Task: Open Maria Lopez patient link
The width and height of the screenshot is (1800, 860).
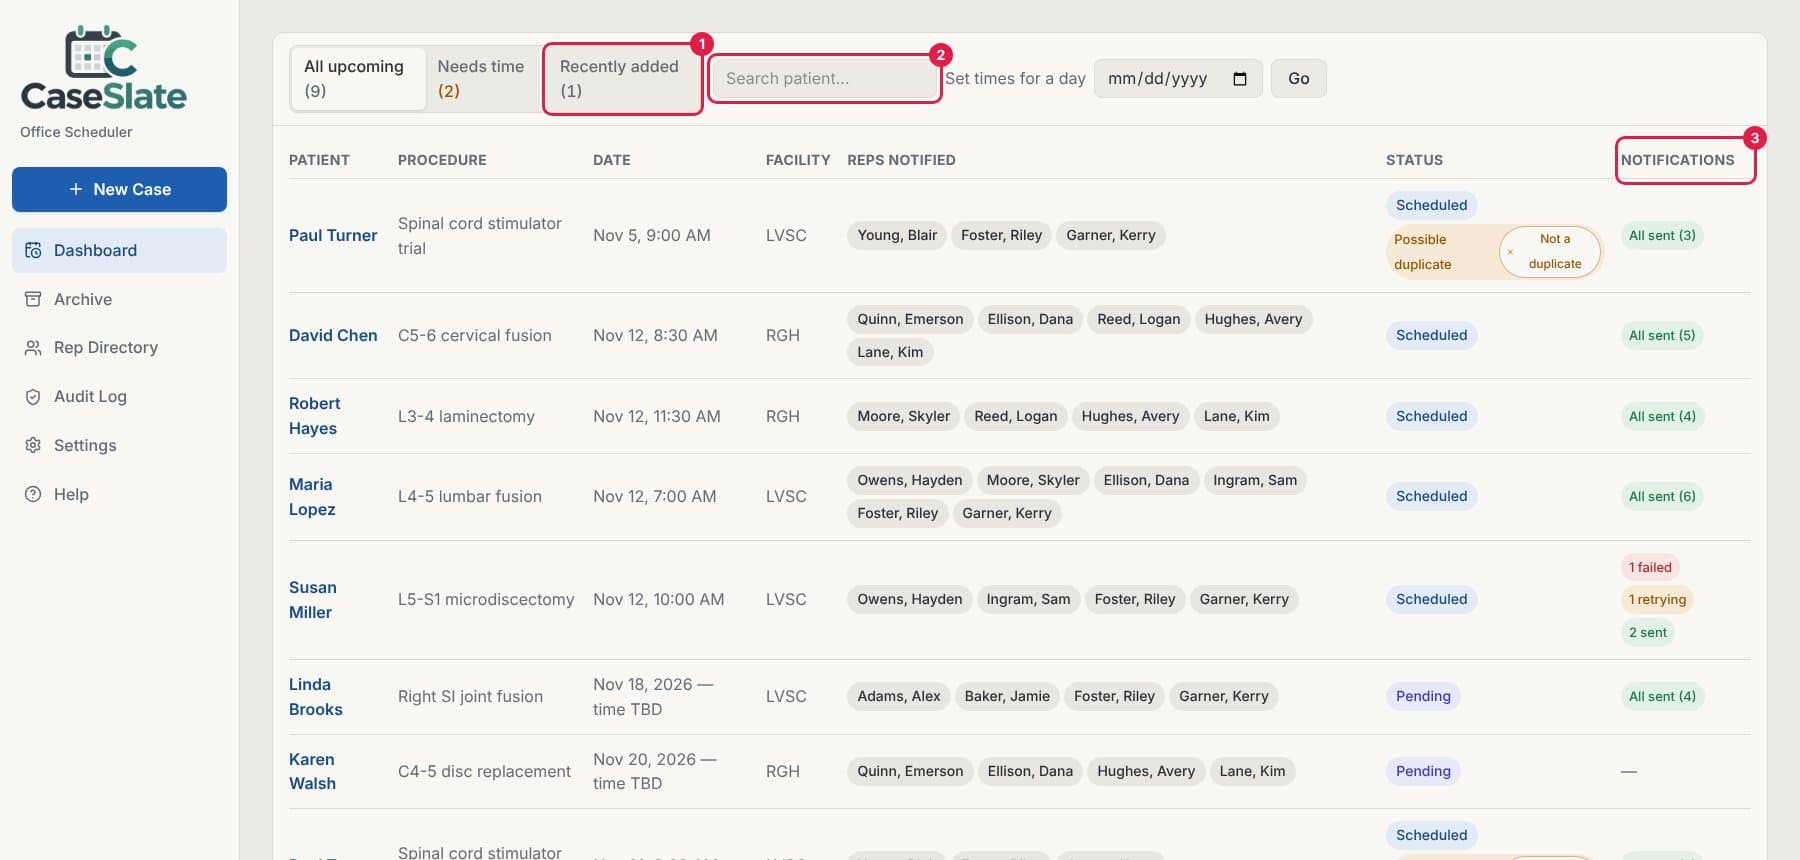Action: (312, 497)
